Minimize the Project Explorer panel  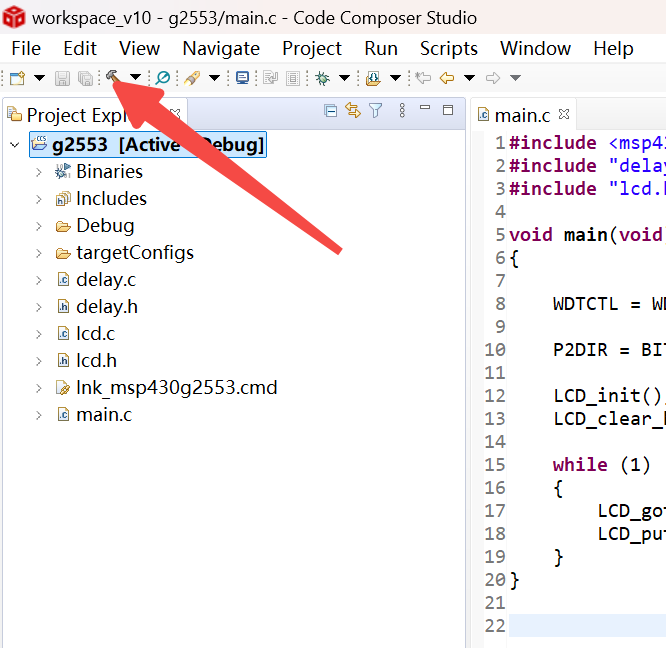425,108
